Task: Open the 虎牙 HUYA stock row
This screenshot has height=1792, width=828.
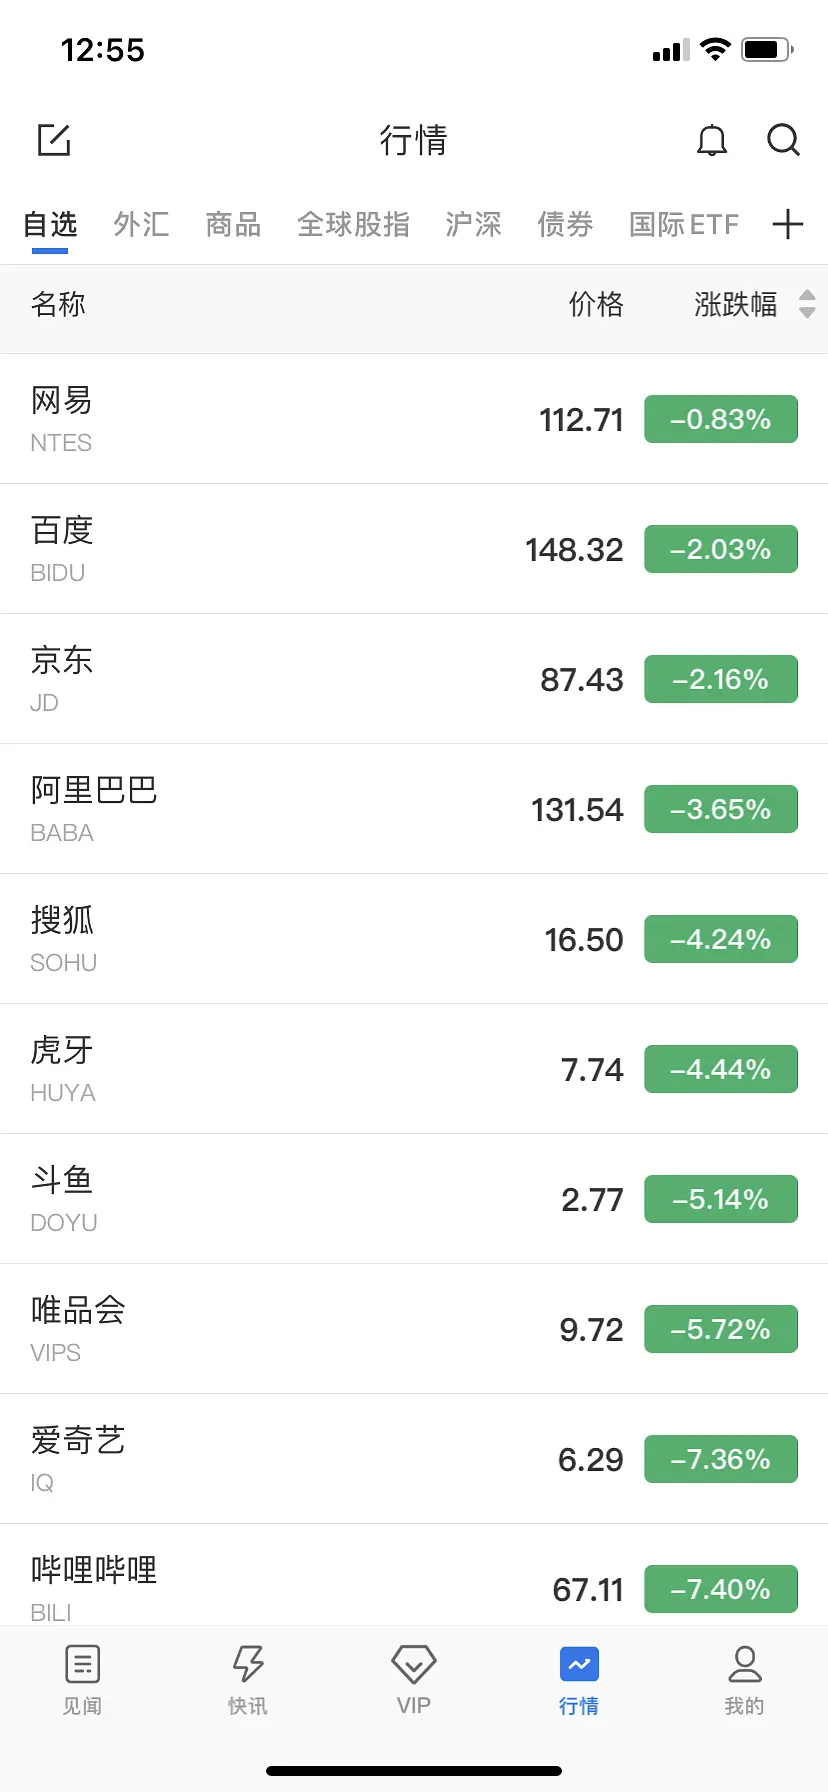Action: coord(300,1069)
